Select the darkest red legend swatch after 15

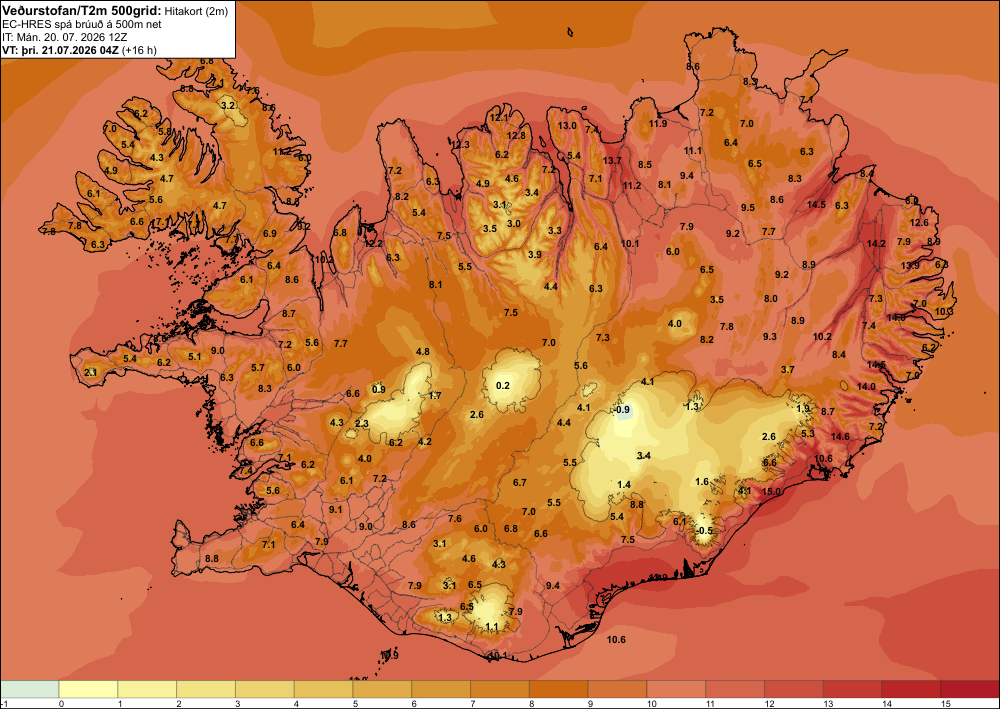click(970, 689)
